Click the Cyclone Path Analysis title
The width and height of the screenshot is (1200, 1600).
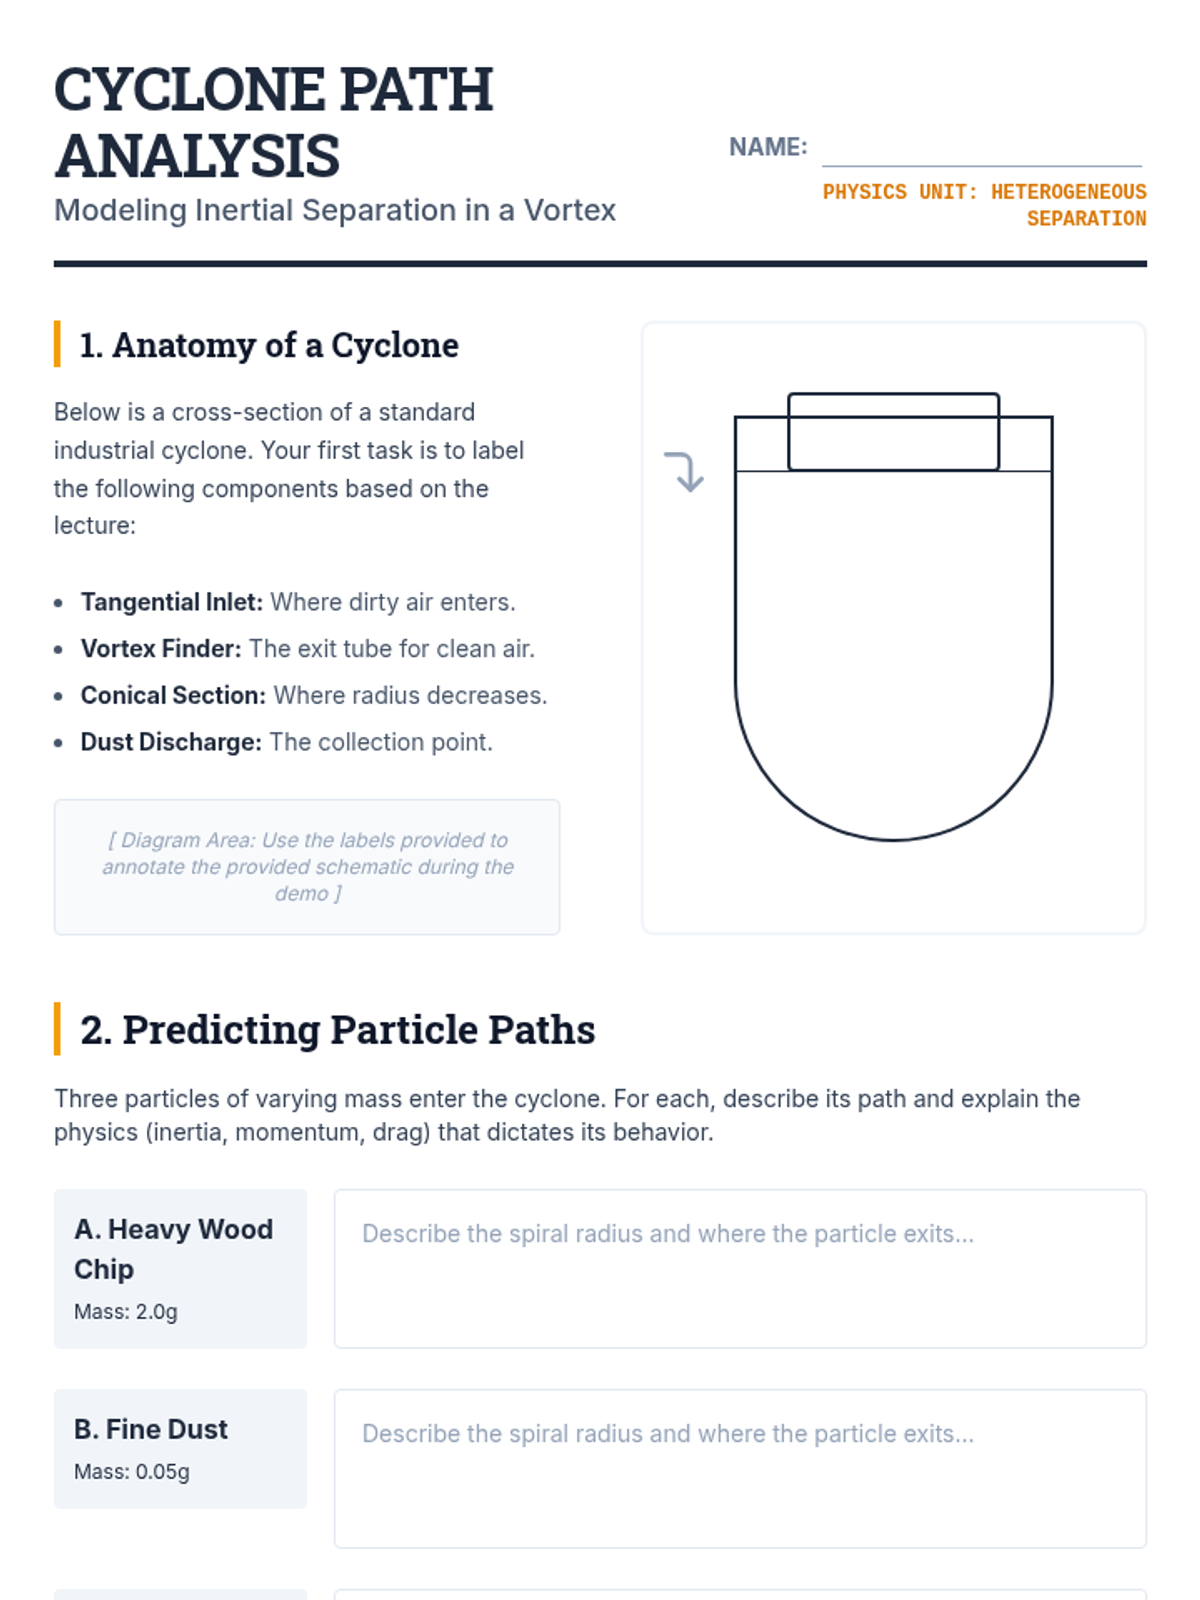tap(273, 122)
